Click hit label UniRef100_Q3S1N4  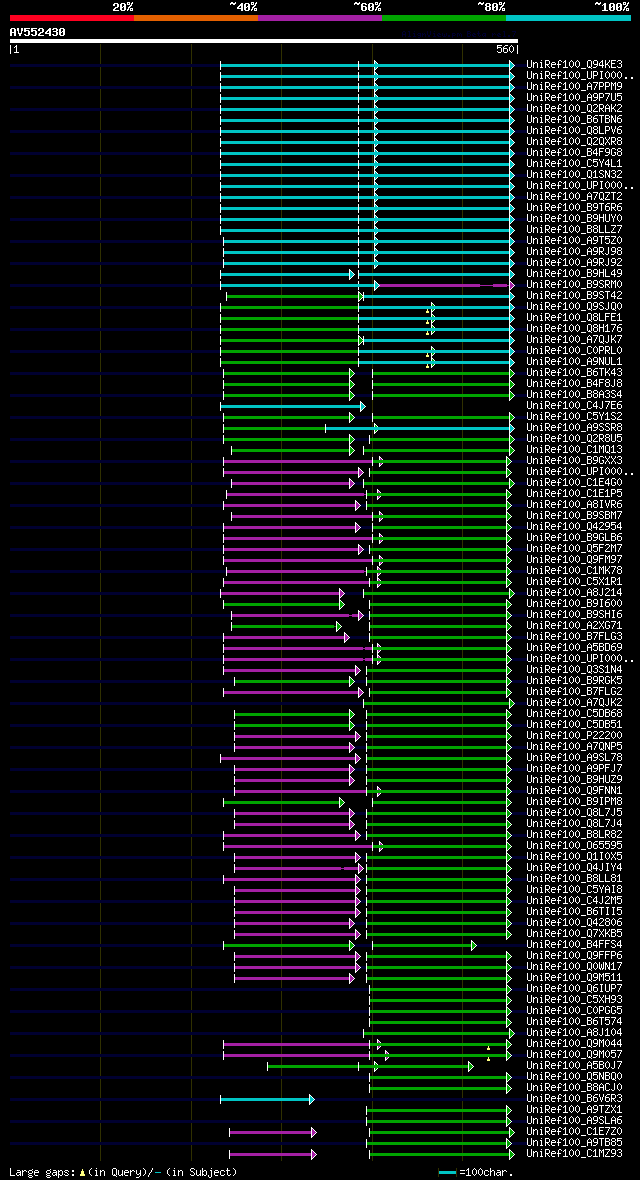coord(574,669)
